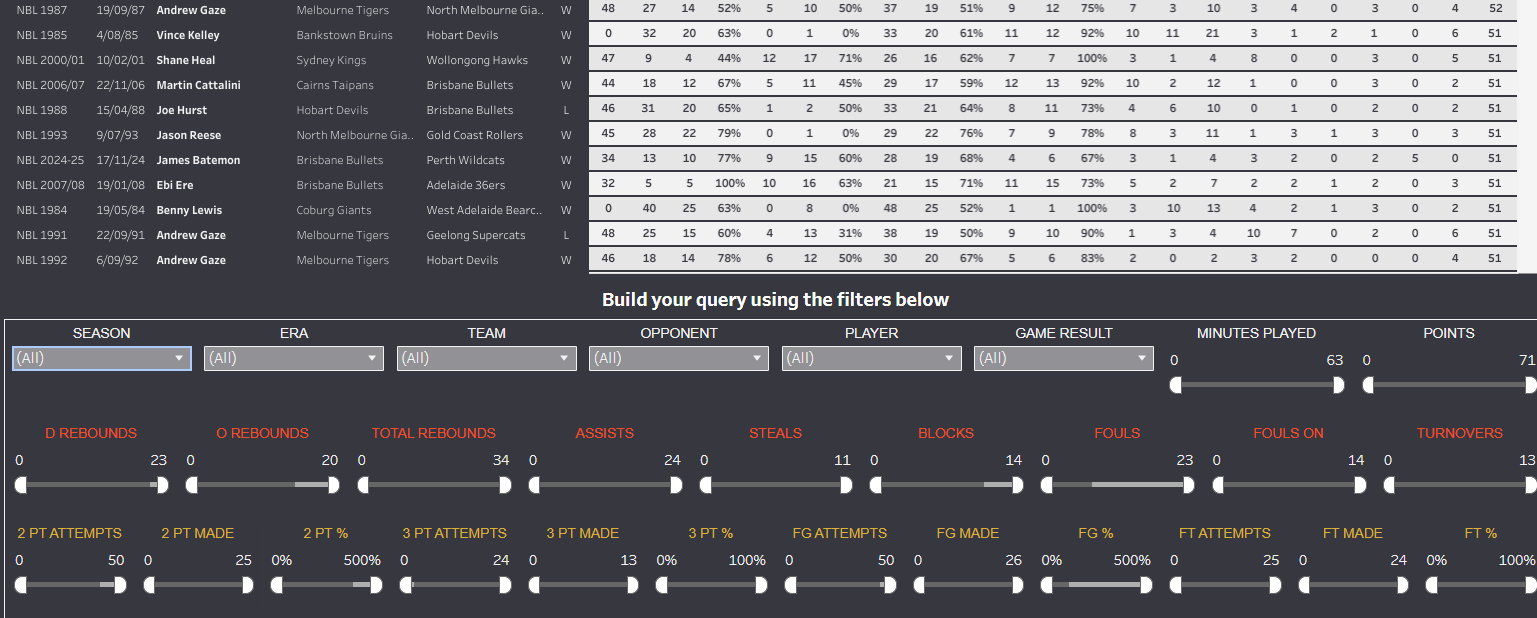Edit the MINUTES PLAYED maximum value 63
Viewport: 1537px width, 618px height.
click(1335, 360)
